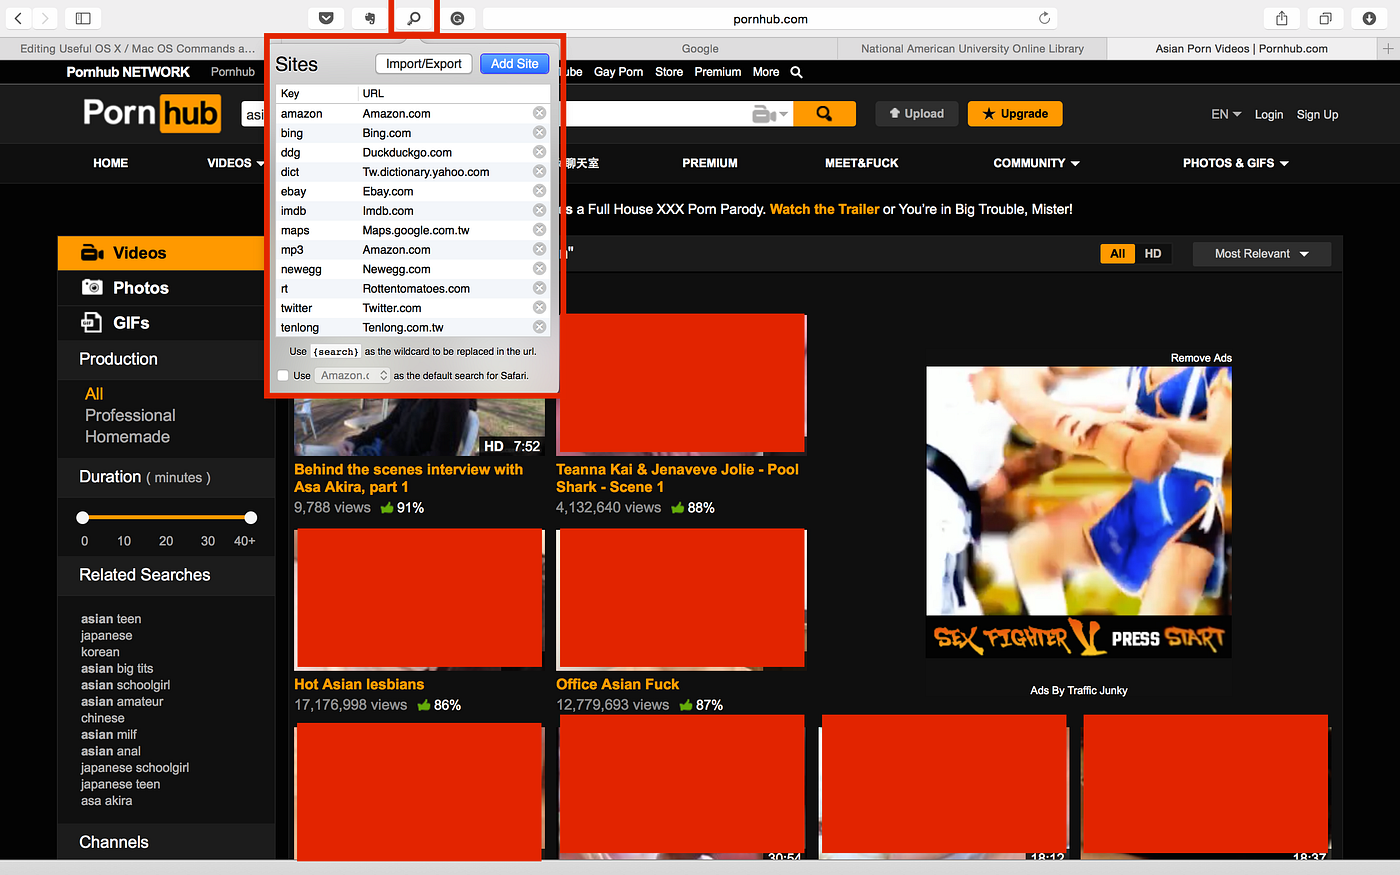Remove the ddg site entry
The width and height of the screenshot is (1400, 875).
pyautogui.click(x=539, y=152)
